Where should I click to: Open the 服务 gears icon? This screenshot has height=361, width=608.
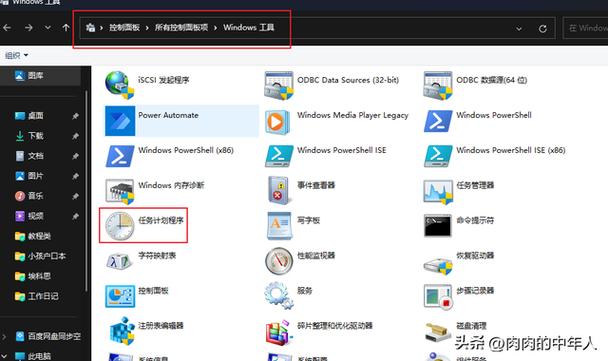click(278, 295)
